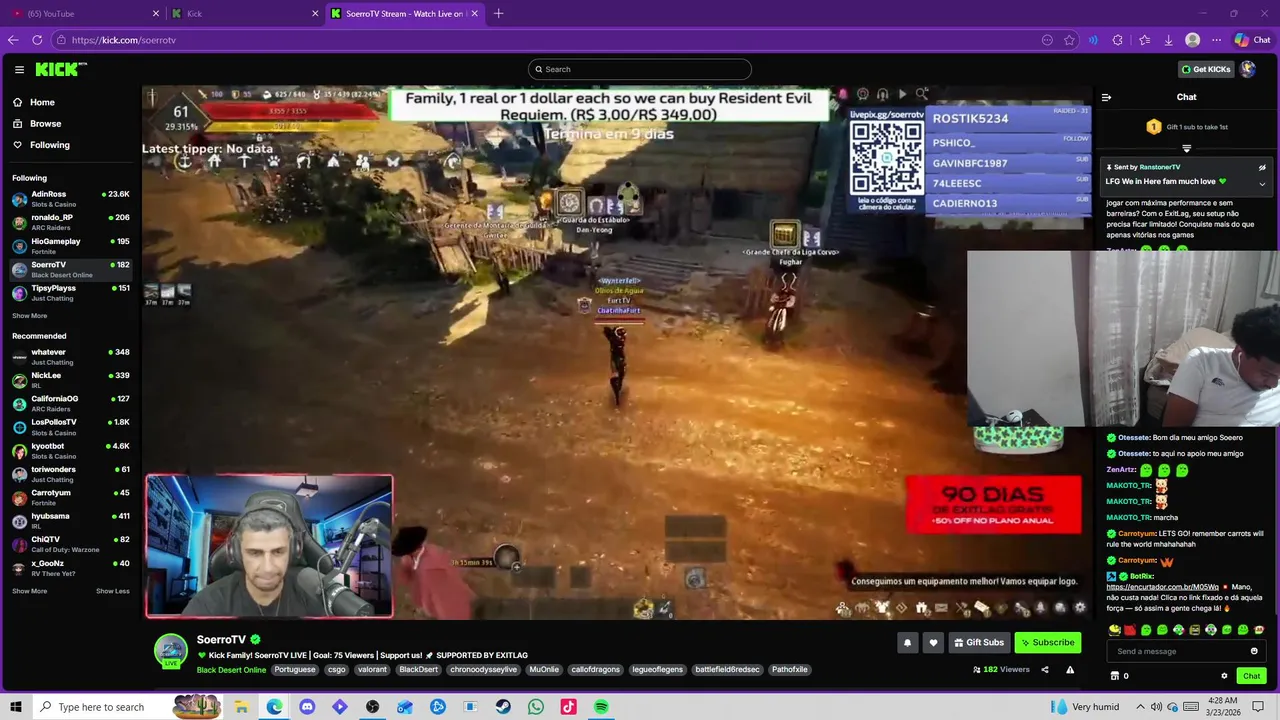This screenshot has height=720, width=1280.
Task: Open Black Desert Online category link
Action: [231, 670]
